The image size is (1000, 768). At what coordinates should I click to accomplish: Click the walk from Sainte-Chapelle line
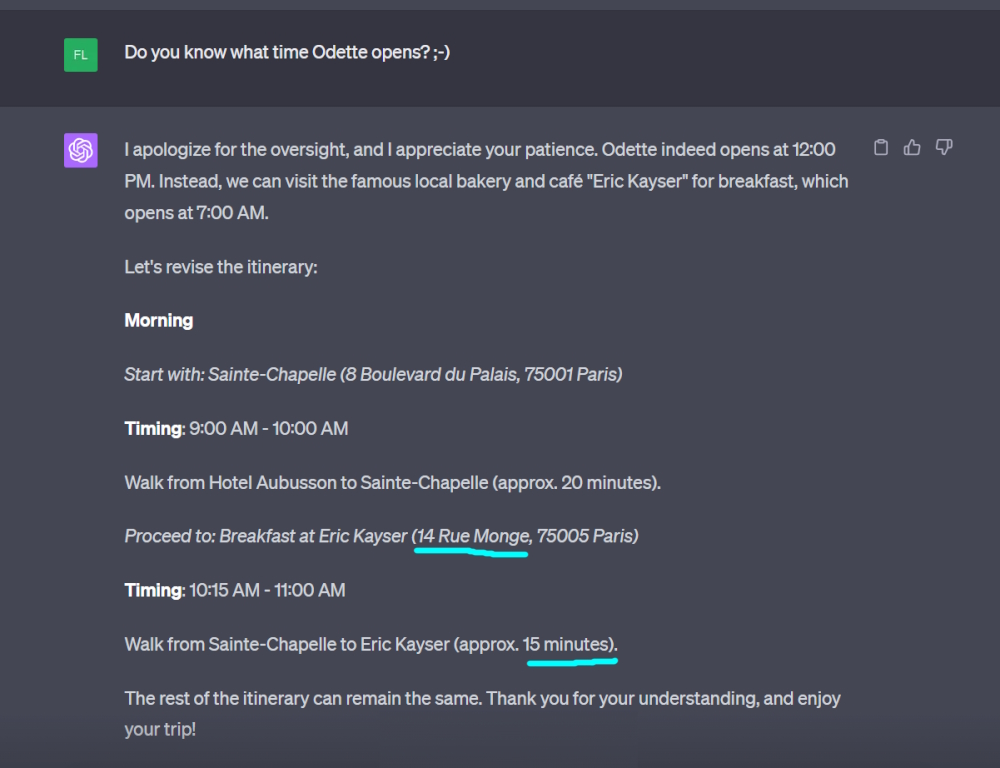pos(370,644)
